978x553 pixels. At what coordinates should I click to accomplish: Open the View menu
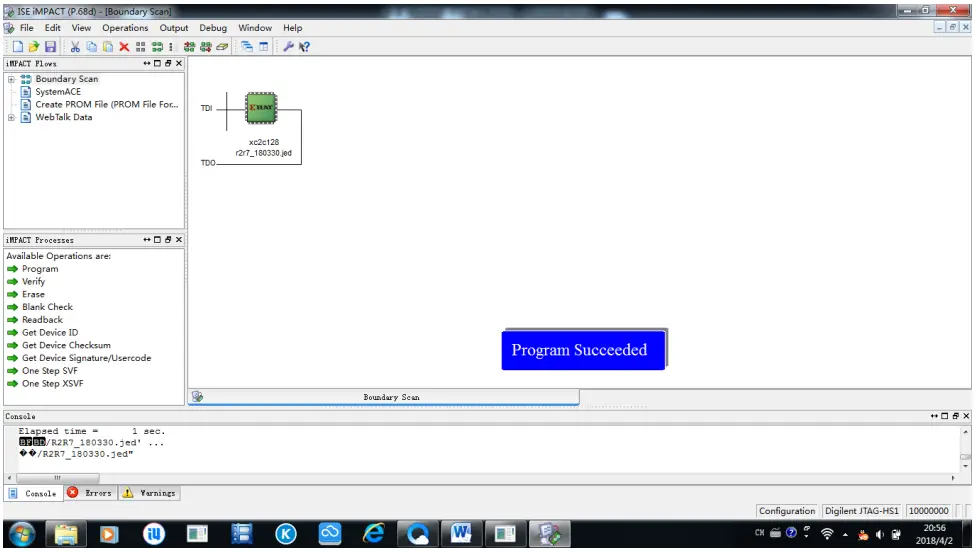81,28
